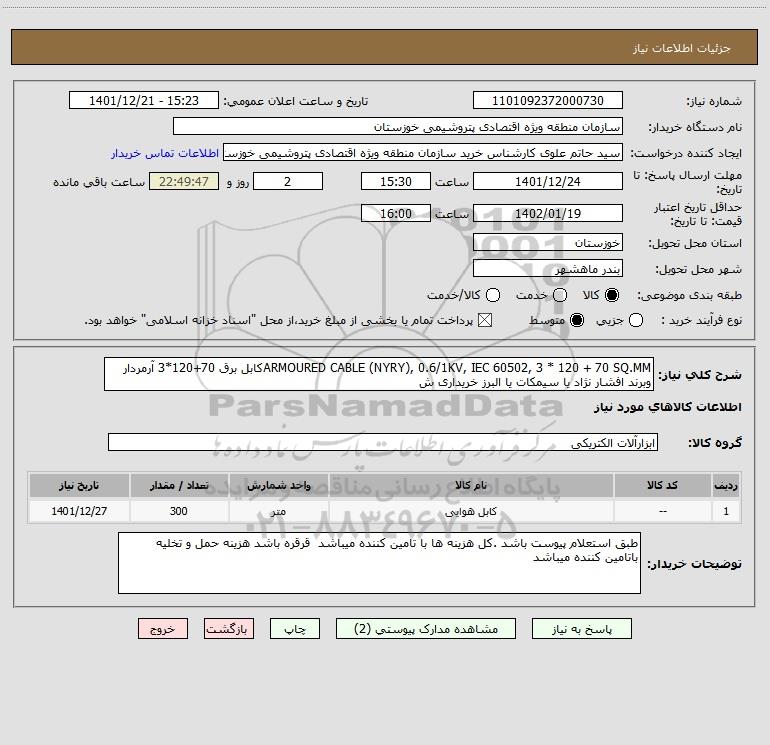770x745 pixels.
Task: Click the کابل هوایی item cell
Action: tap(471, 511)
